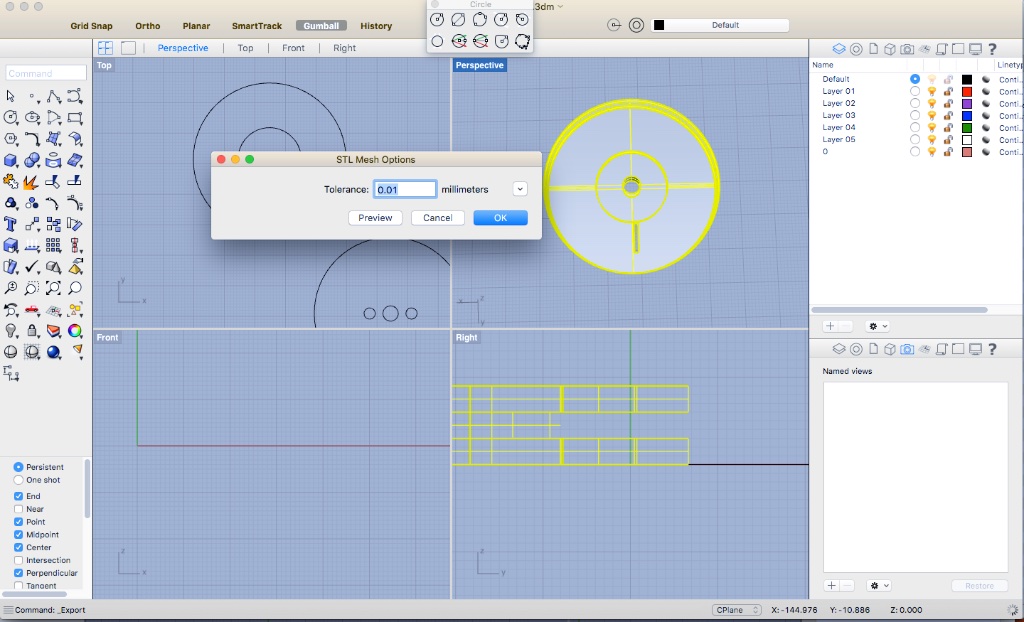Select the Persistent osnap option
1024x622 pixels.
tap(18, 467)
